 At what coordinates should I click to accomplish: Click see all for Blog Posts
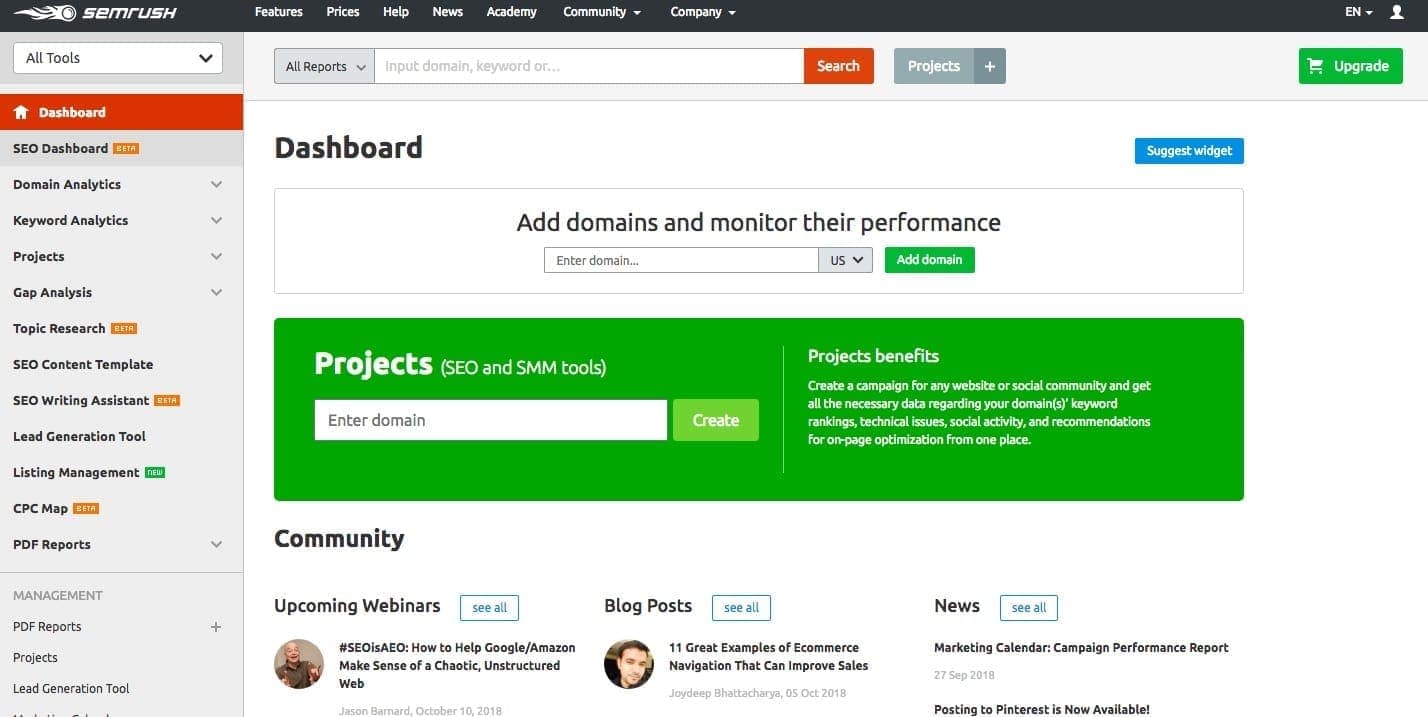pyautogui.click(x=741, y=607)
